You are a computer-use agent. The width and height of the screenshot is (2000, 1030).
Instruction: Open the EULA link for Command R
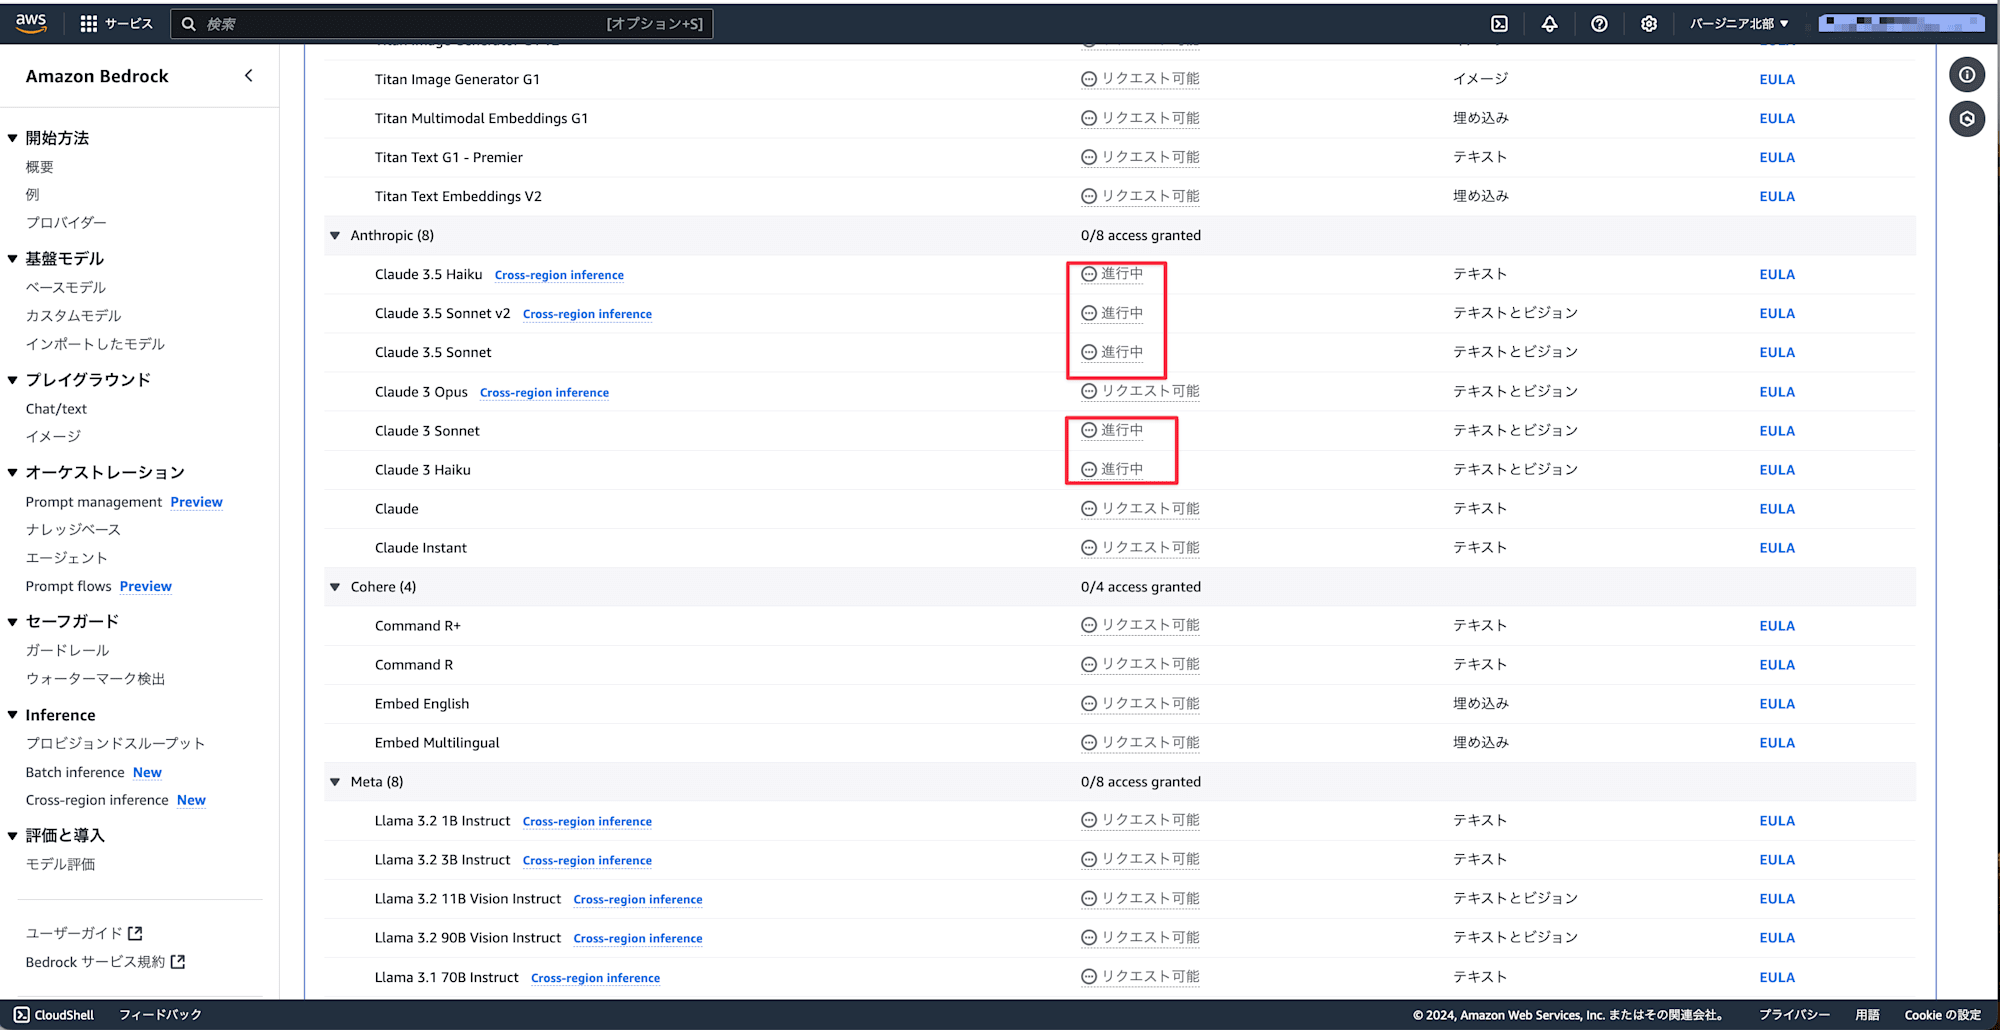pos(1777,665)
